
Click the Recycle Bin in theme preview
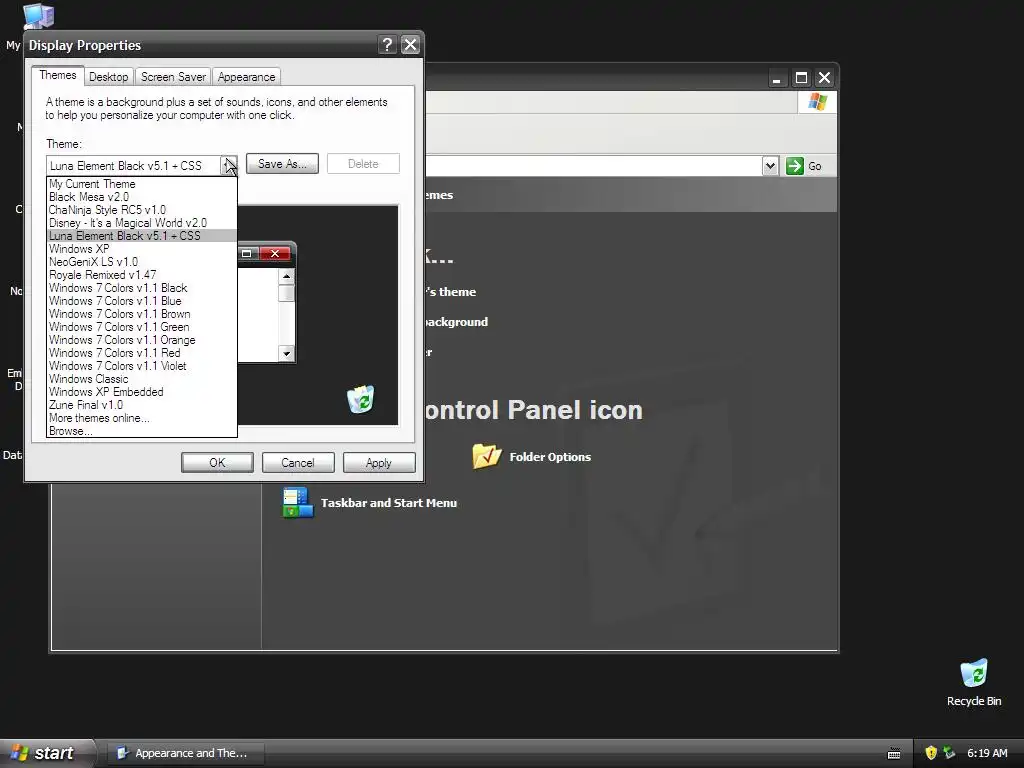point(360,399)
